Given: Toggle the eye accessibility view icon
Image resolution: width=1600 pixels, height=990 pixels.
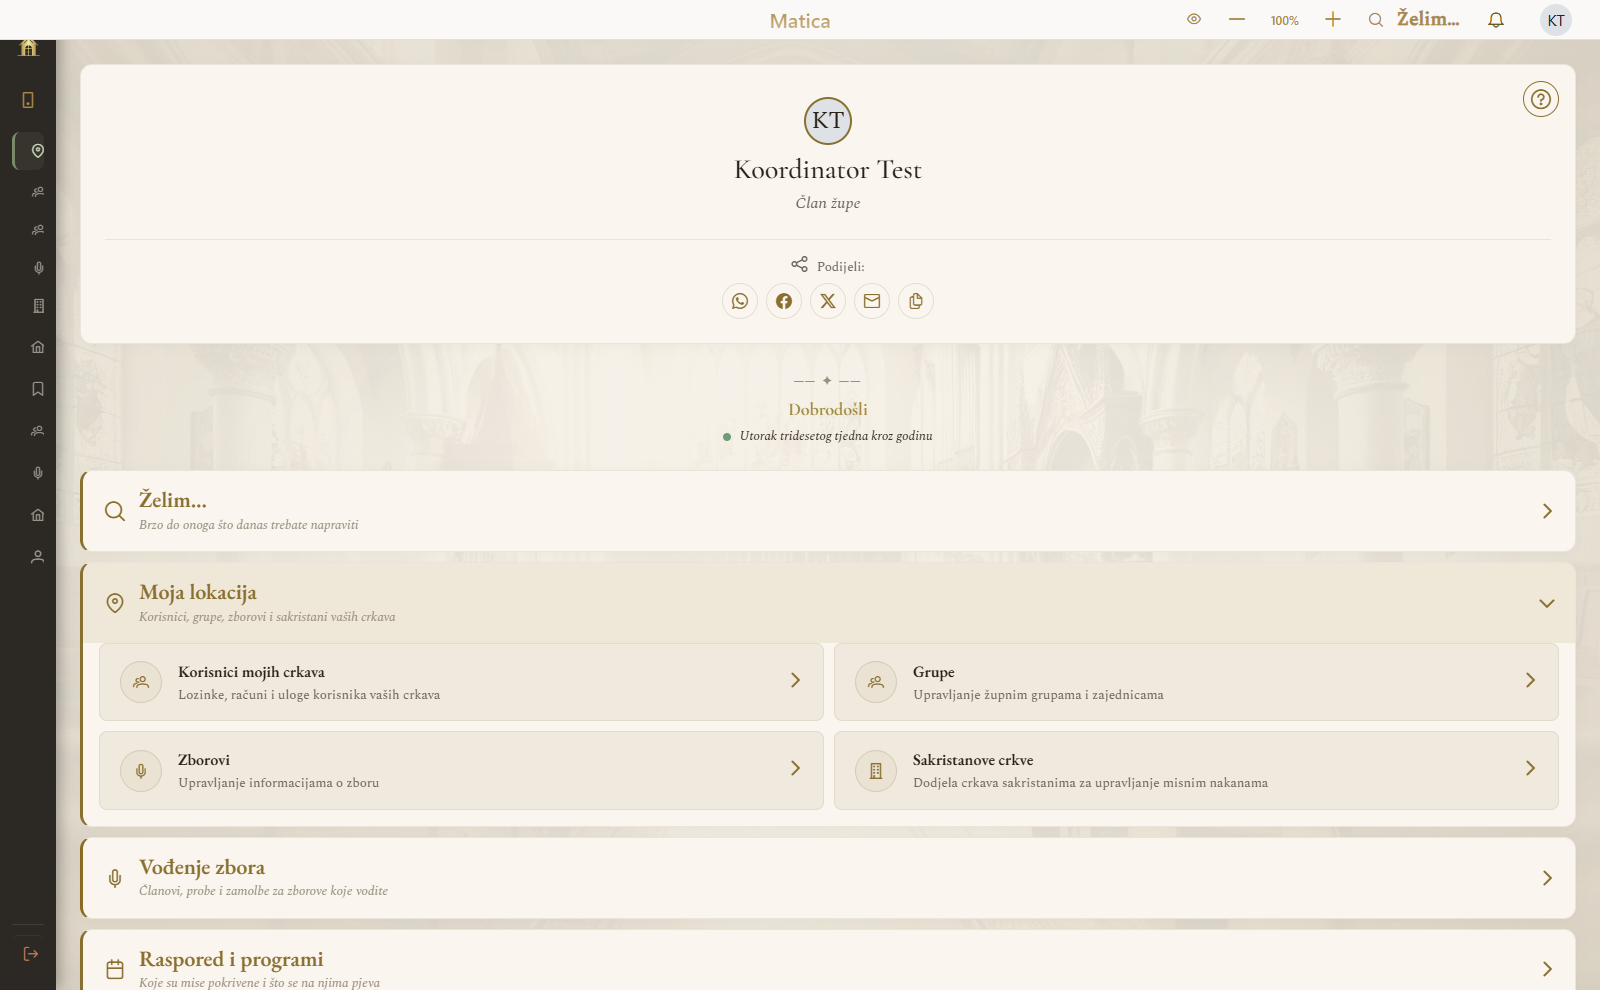Looking at the screenshot, I should click(x=1194, y=19).
